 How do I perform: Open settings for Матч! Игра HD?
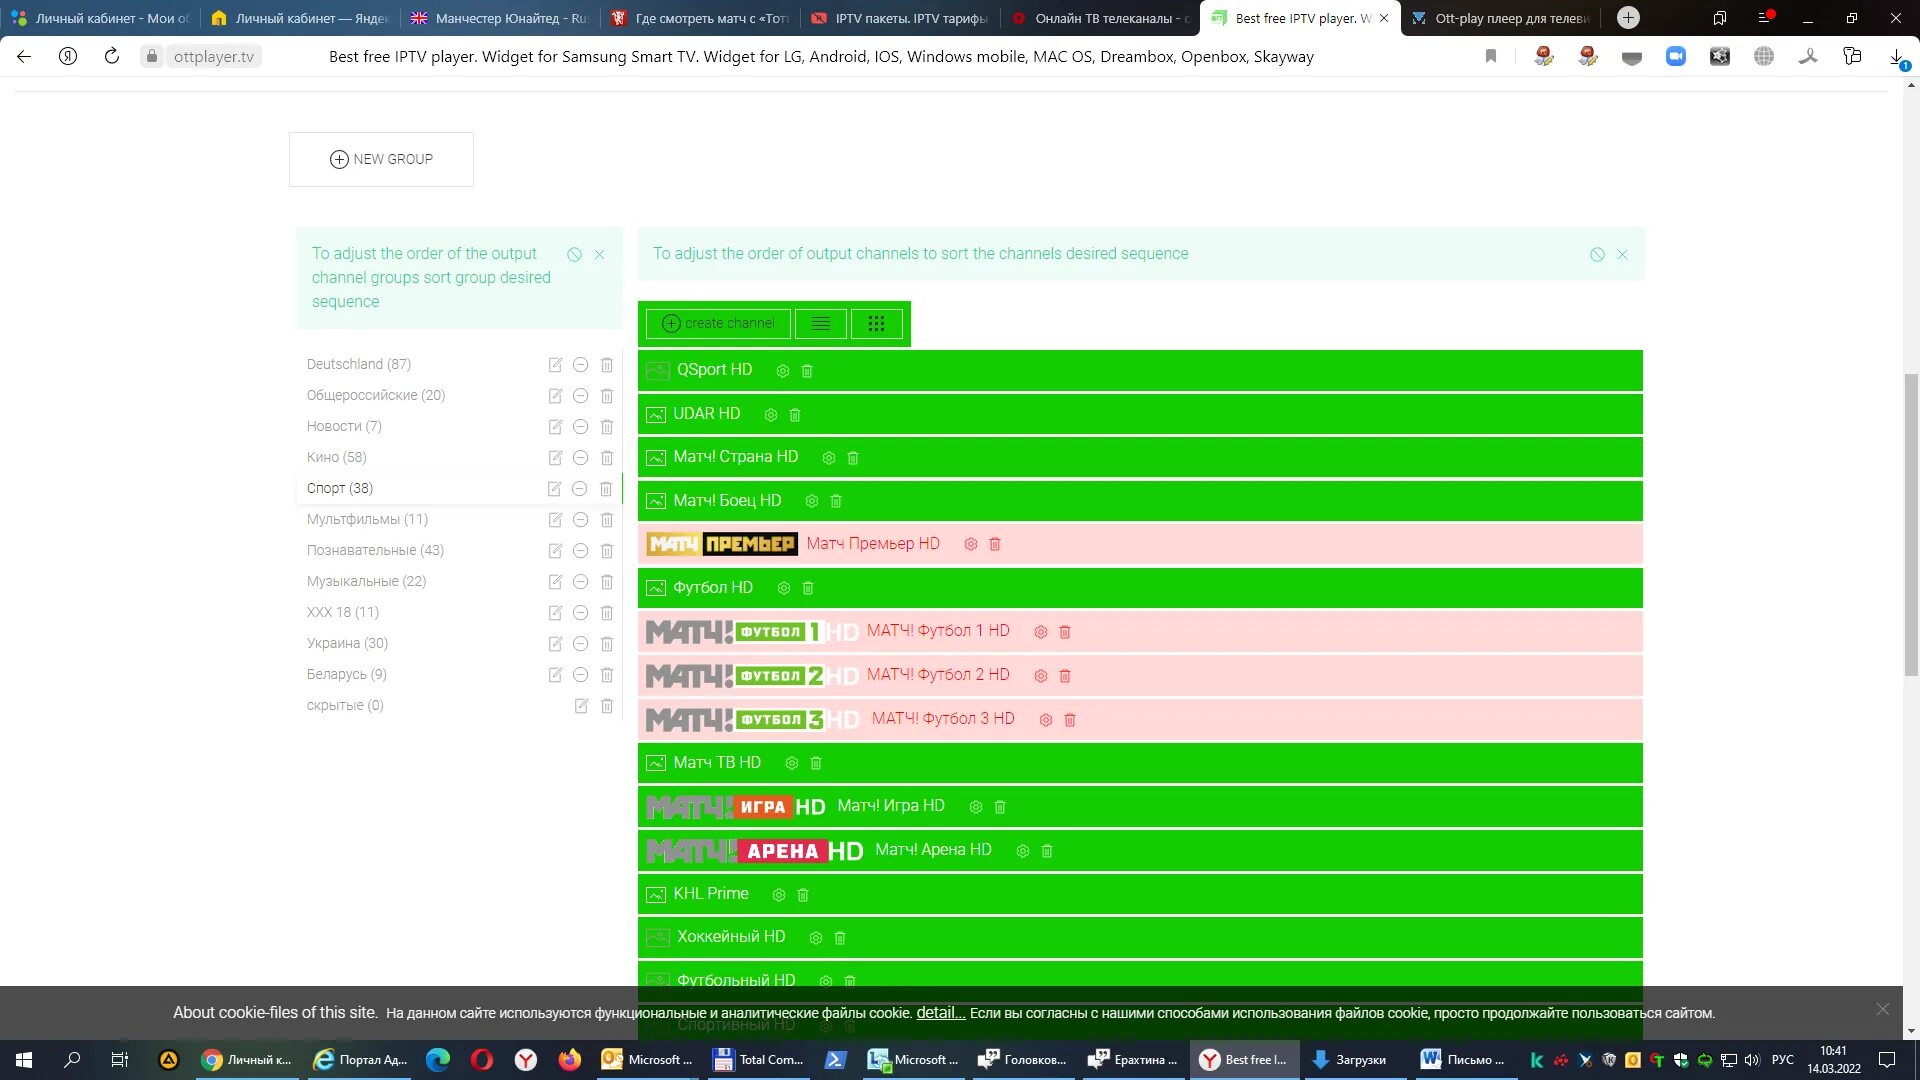point(976,807)
